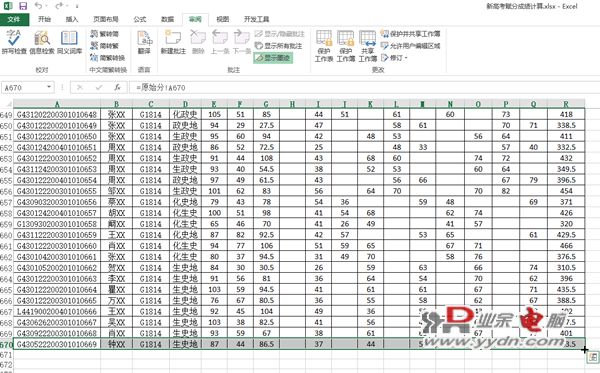Open the 文件 file menu
Viewport: 600px width, 373px height.
(14, 19)
